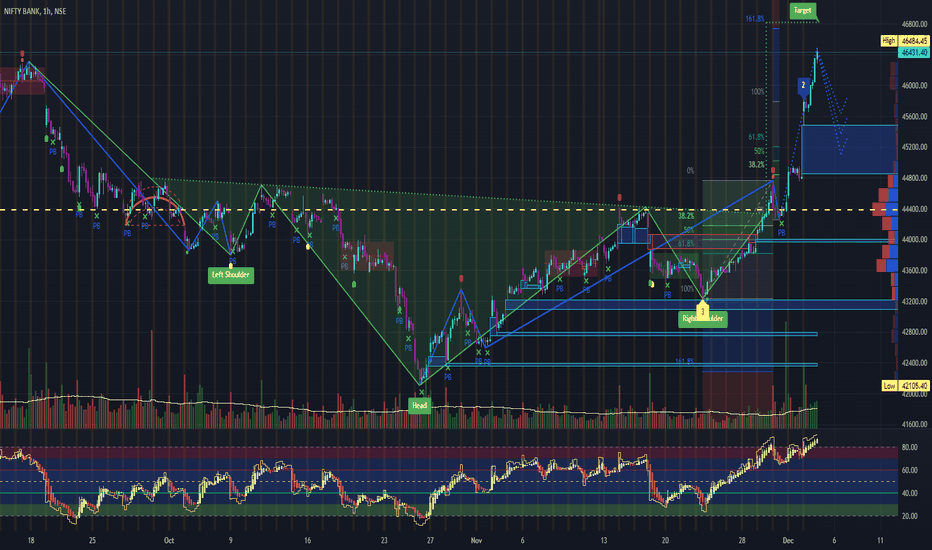
Task: Select the 161.8% Fibonacci label beside Target line
Action: (755, 19)
